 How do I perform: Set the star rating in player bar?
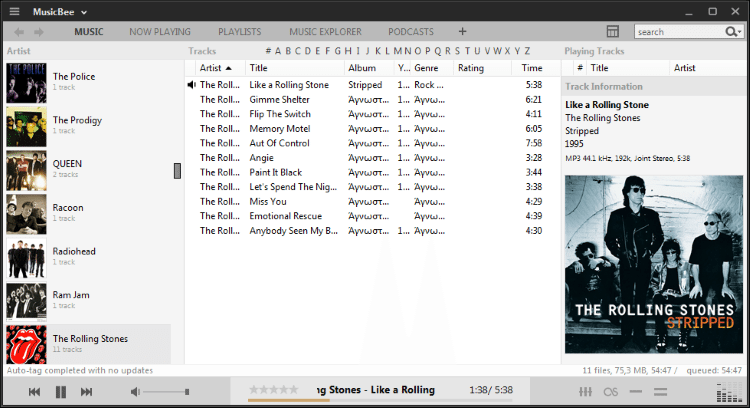[274, 390]
